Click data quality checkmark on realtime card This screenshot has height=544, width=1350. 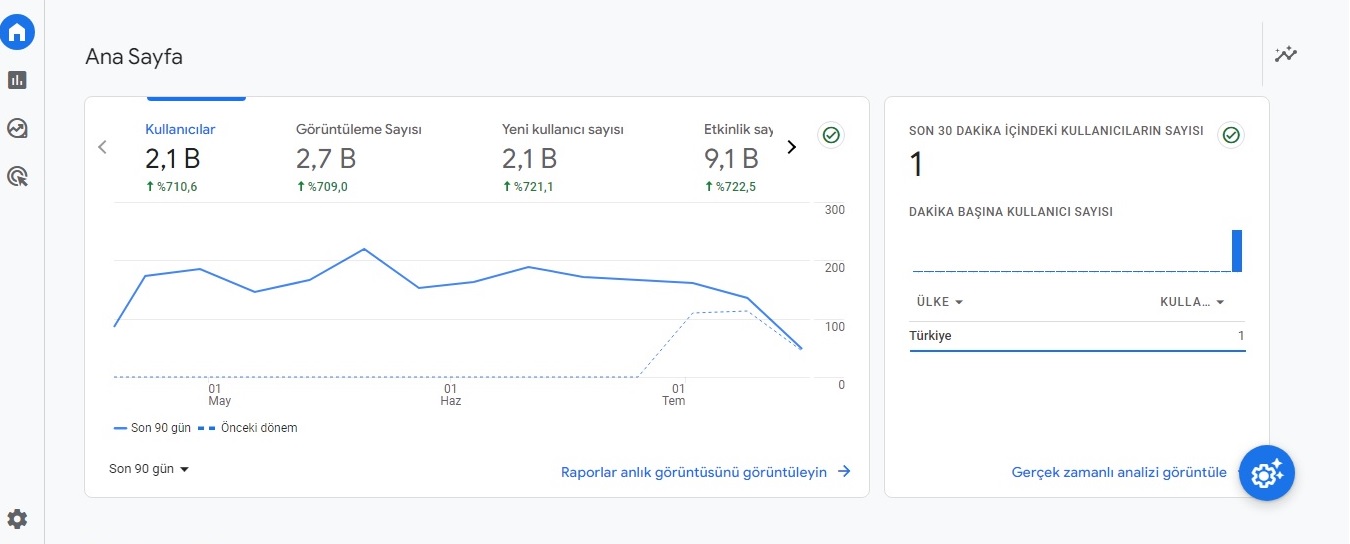point(1231,135)
